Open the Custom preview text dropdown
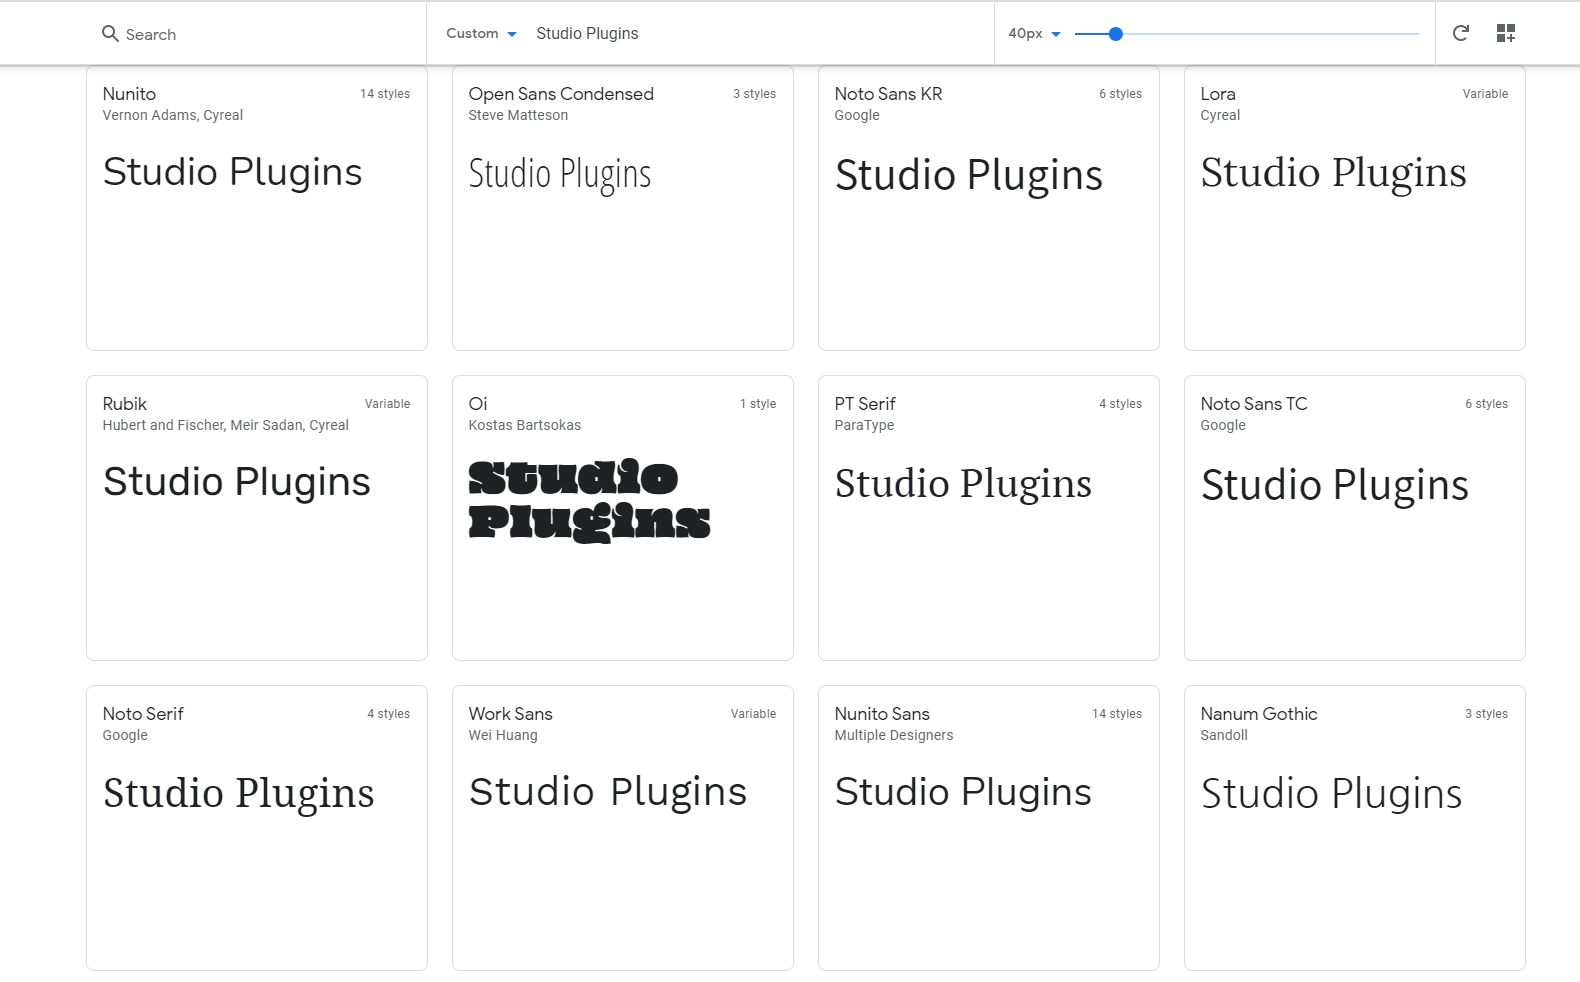1580x982 pixels. (x=481, y=33)
